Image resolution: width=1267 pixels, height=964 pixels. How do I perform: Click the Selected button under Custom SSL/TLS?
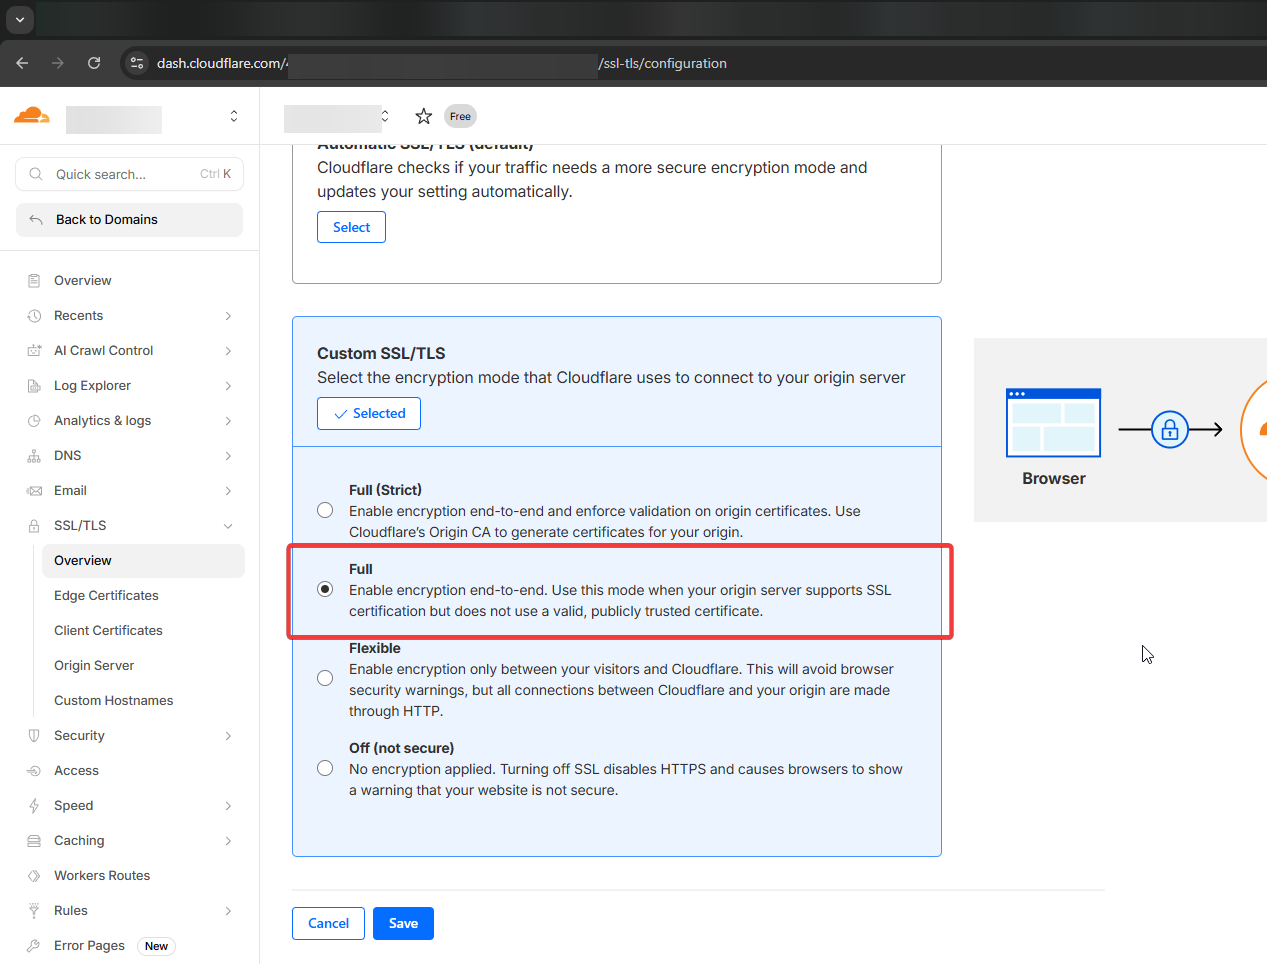[369, 414]
